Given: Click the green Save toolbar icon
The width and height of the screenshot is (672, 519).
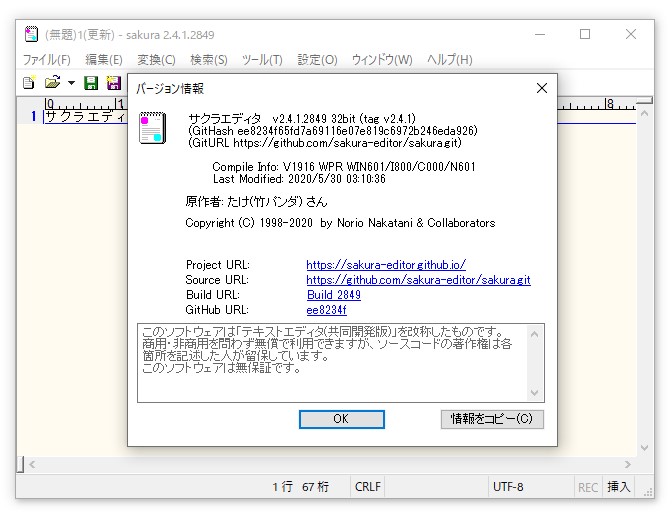Looking at the screenshot, I should 91,83.
